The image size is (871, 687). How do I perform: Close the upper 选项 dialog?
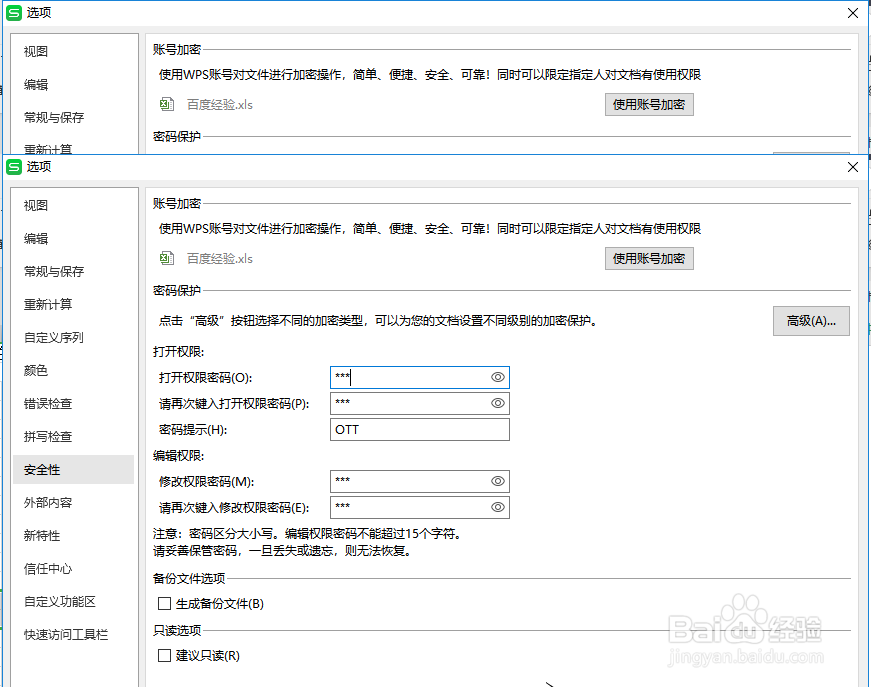(x=852, y=13)
